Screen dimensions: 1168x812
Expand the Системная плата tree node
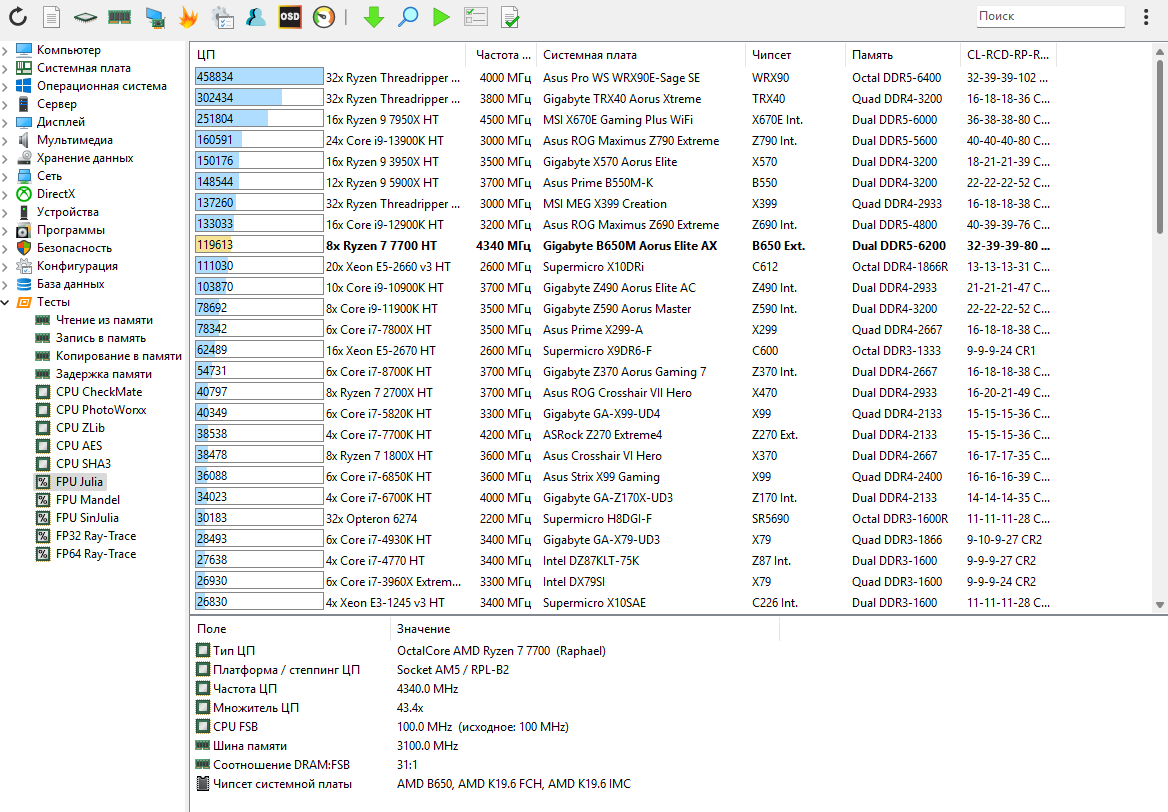click(5, 68)
